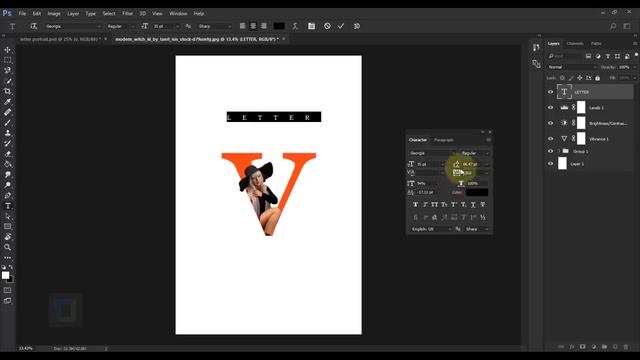640x360 pixels.
Task: Open layer blend mode Normal dropdown
Action: [x=572, y=67]
